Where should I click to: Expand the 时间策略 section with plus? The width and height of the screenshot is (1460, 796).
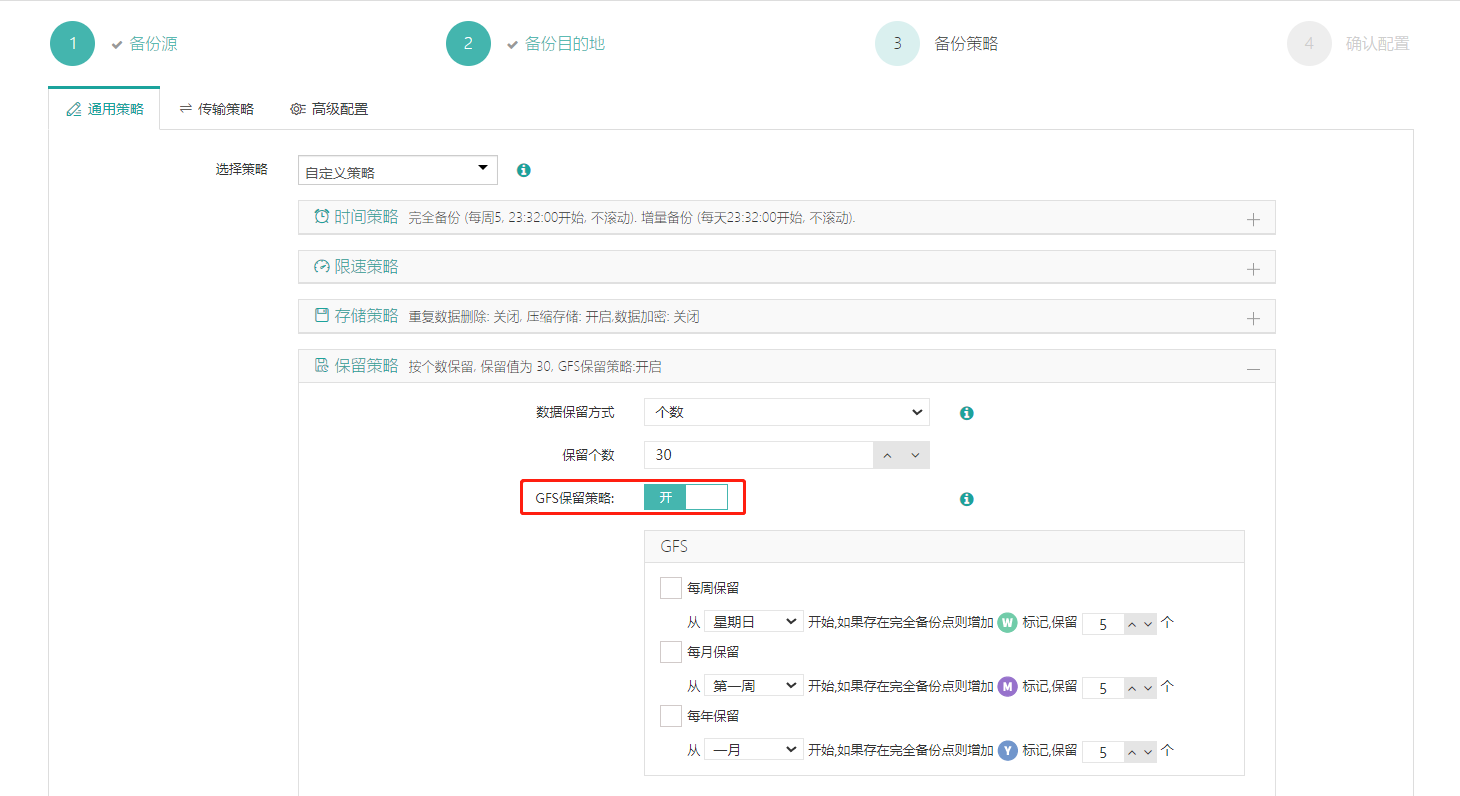pos(1253,219)
